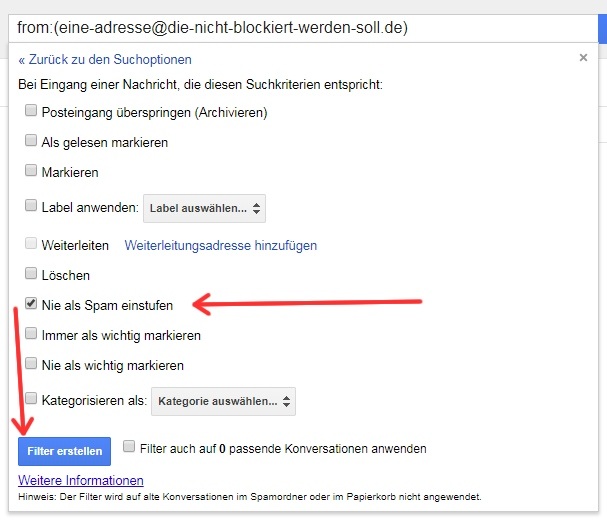Enable 'Immer als wichtig markieren'
This screenshot has width=607, height=523.
point(32,335)
